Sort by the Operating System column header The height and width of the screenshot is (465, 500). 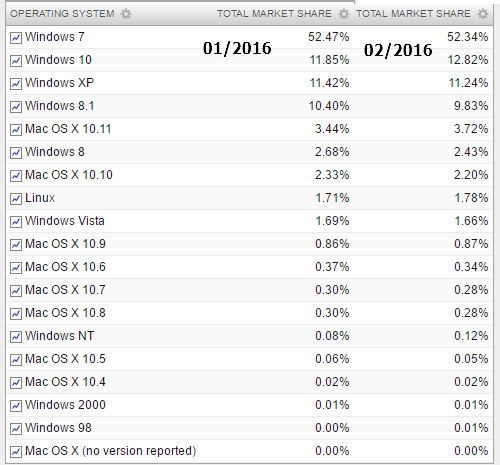point(62,14)
